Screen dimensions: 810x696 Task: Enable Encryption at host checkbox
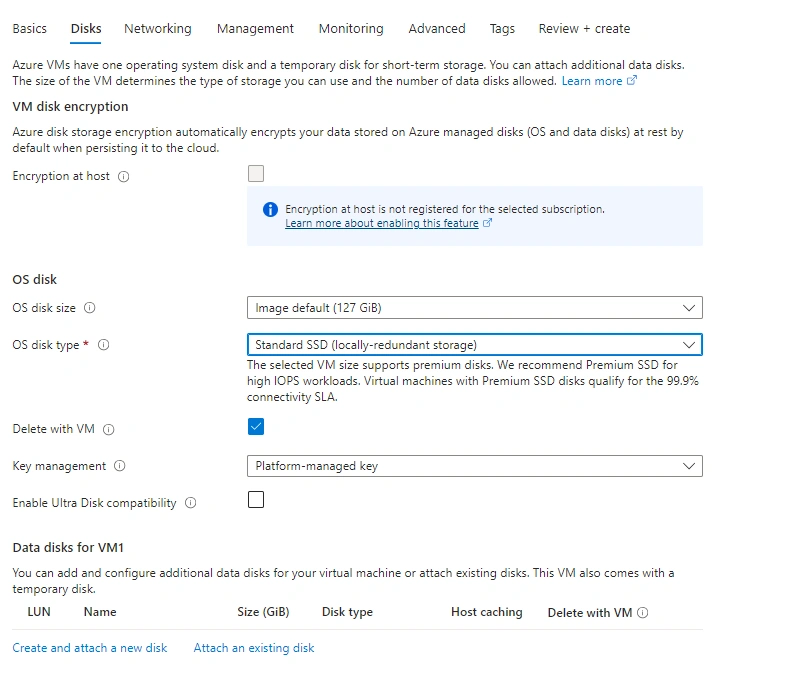256,174
